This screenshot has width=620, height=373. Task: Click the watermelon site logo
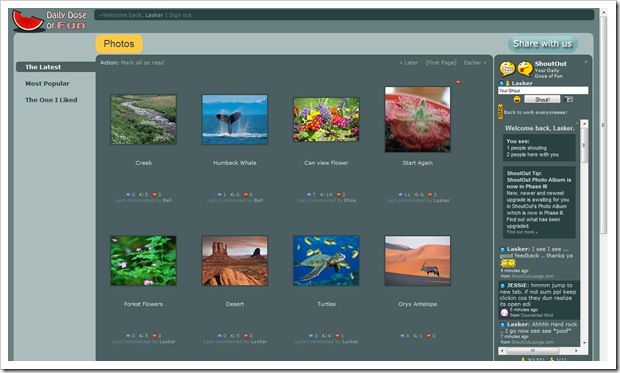click(x=28, y=21)
